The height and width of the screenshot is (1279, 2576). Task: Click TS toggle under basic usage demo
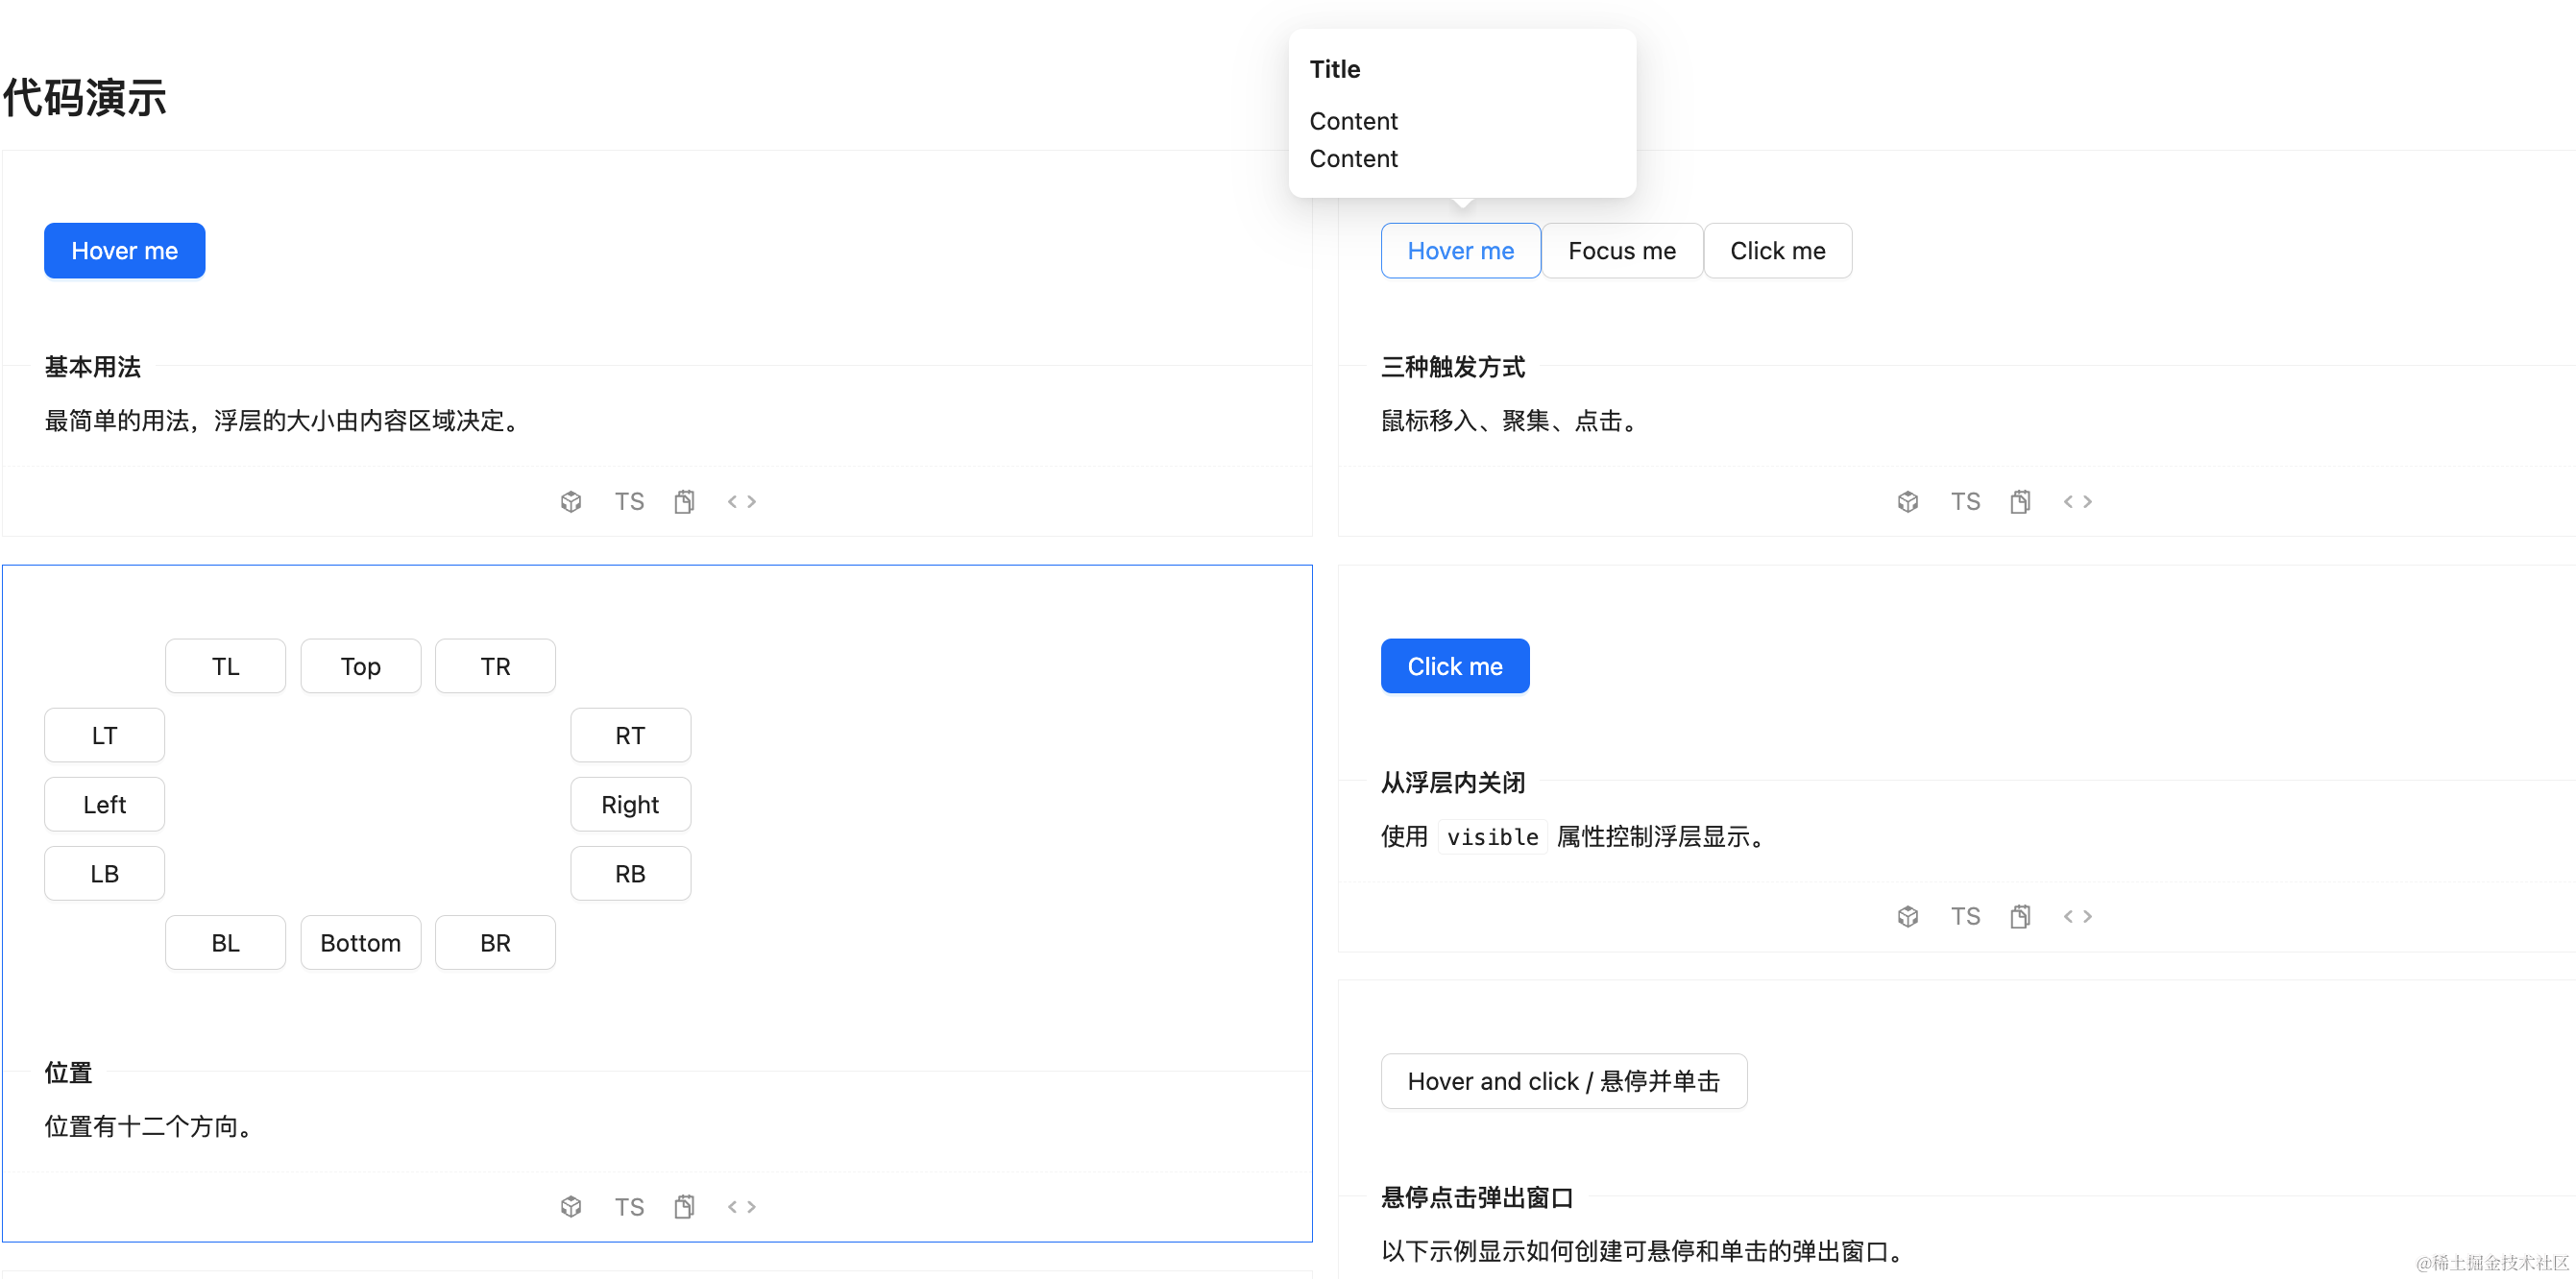pyautogui.click(x=629, y=501)
